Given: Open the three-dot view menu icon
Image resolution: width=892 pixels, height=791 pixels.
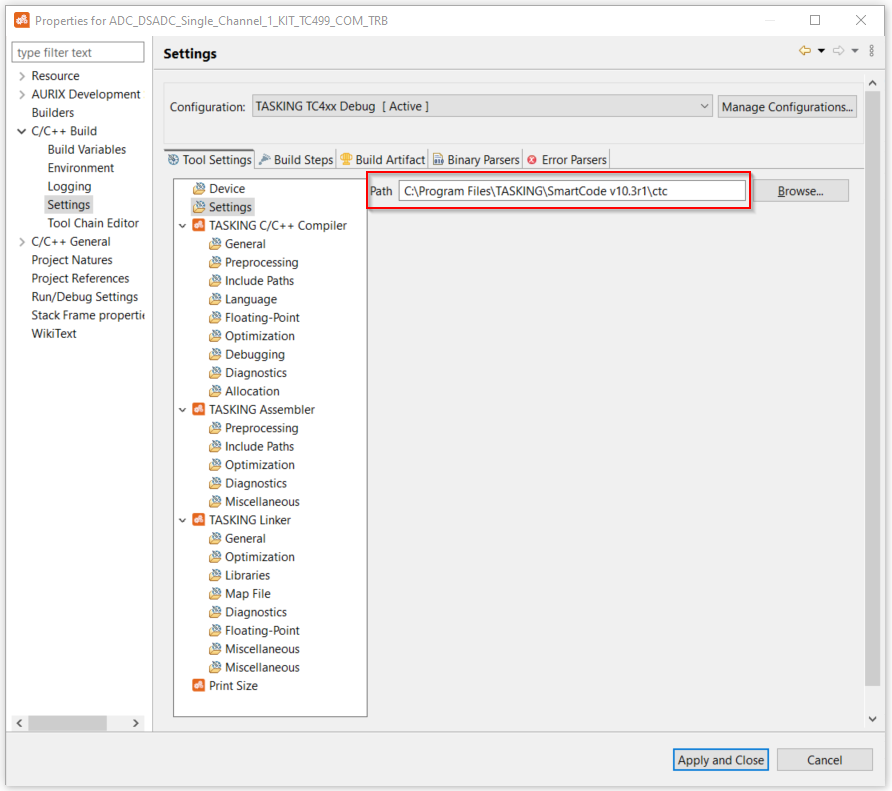Looking at the screenshot, I should click(872, 51).
